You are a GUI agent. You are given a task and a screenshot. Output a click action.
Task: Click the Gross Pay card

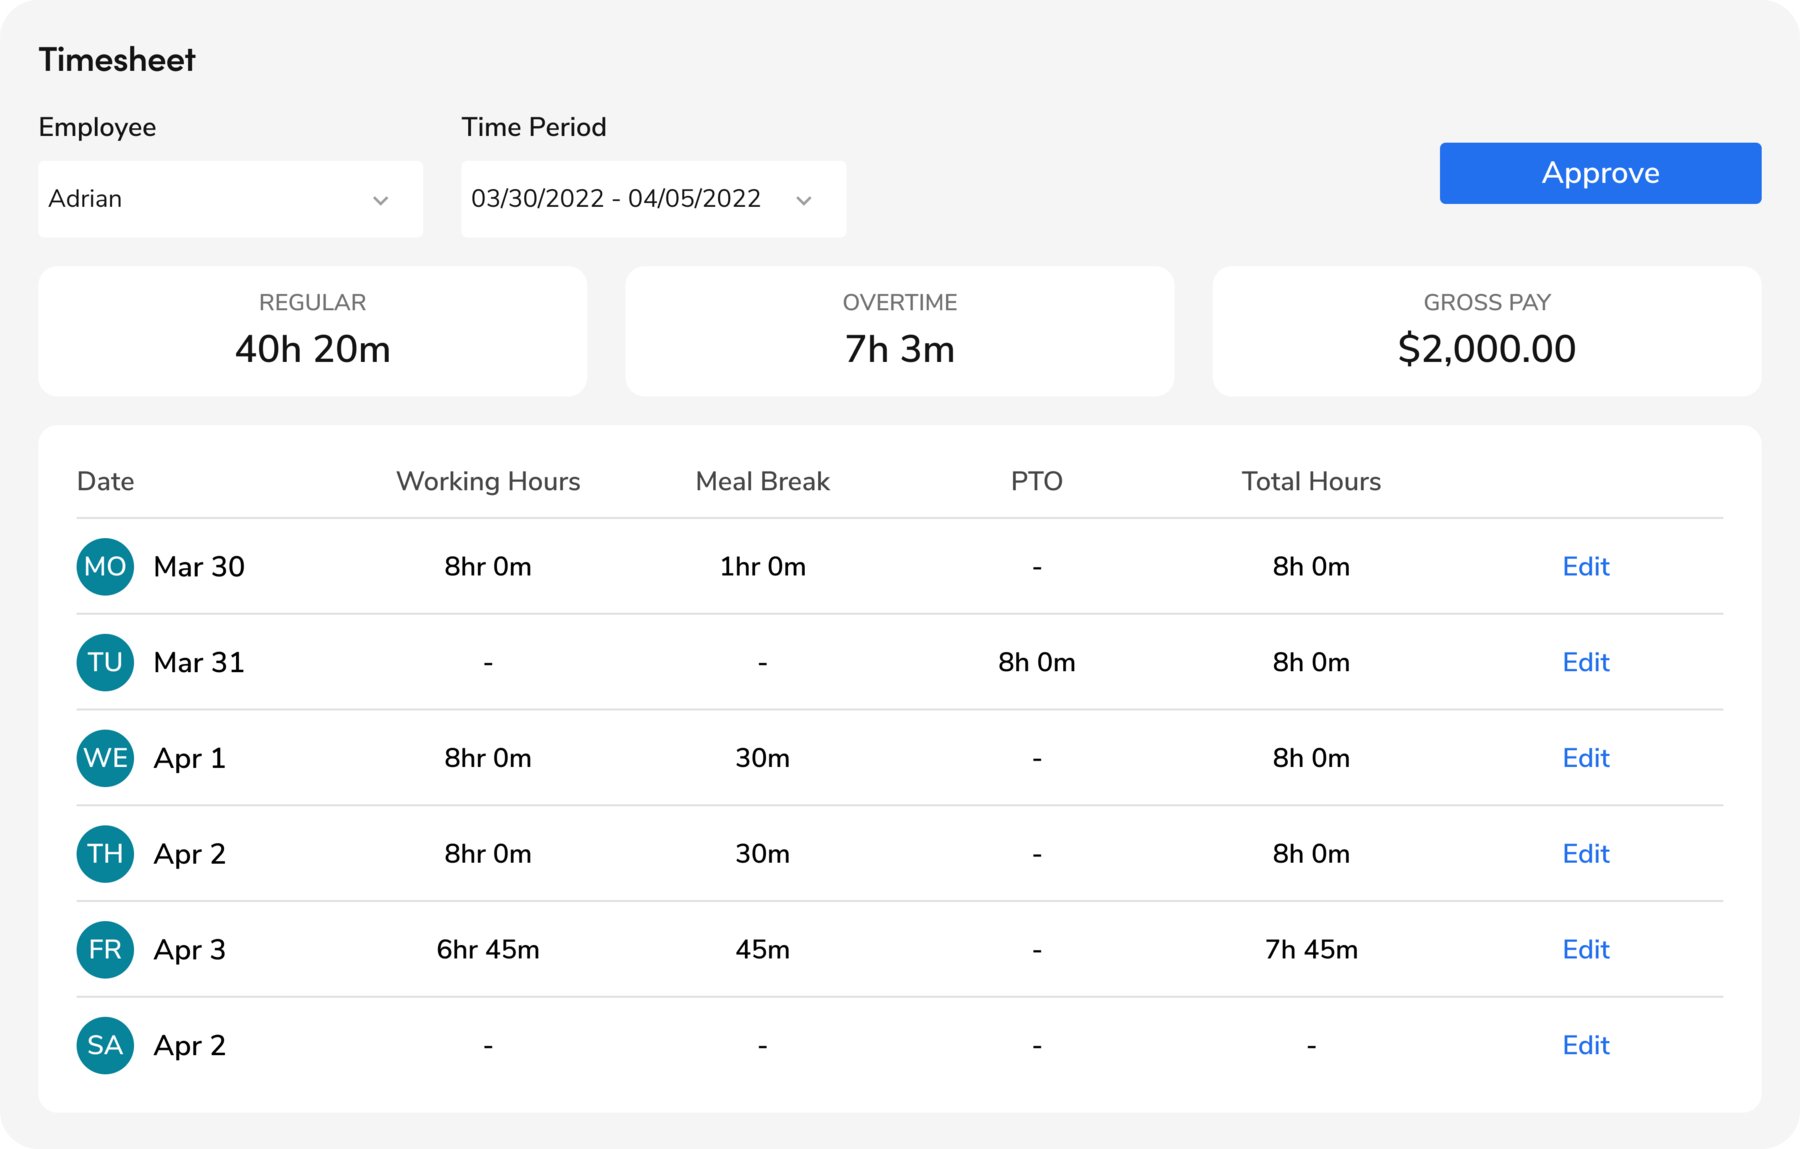point(1487,330)
